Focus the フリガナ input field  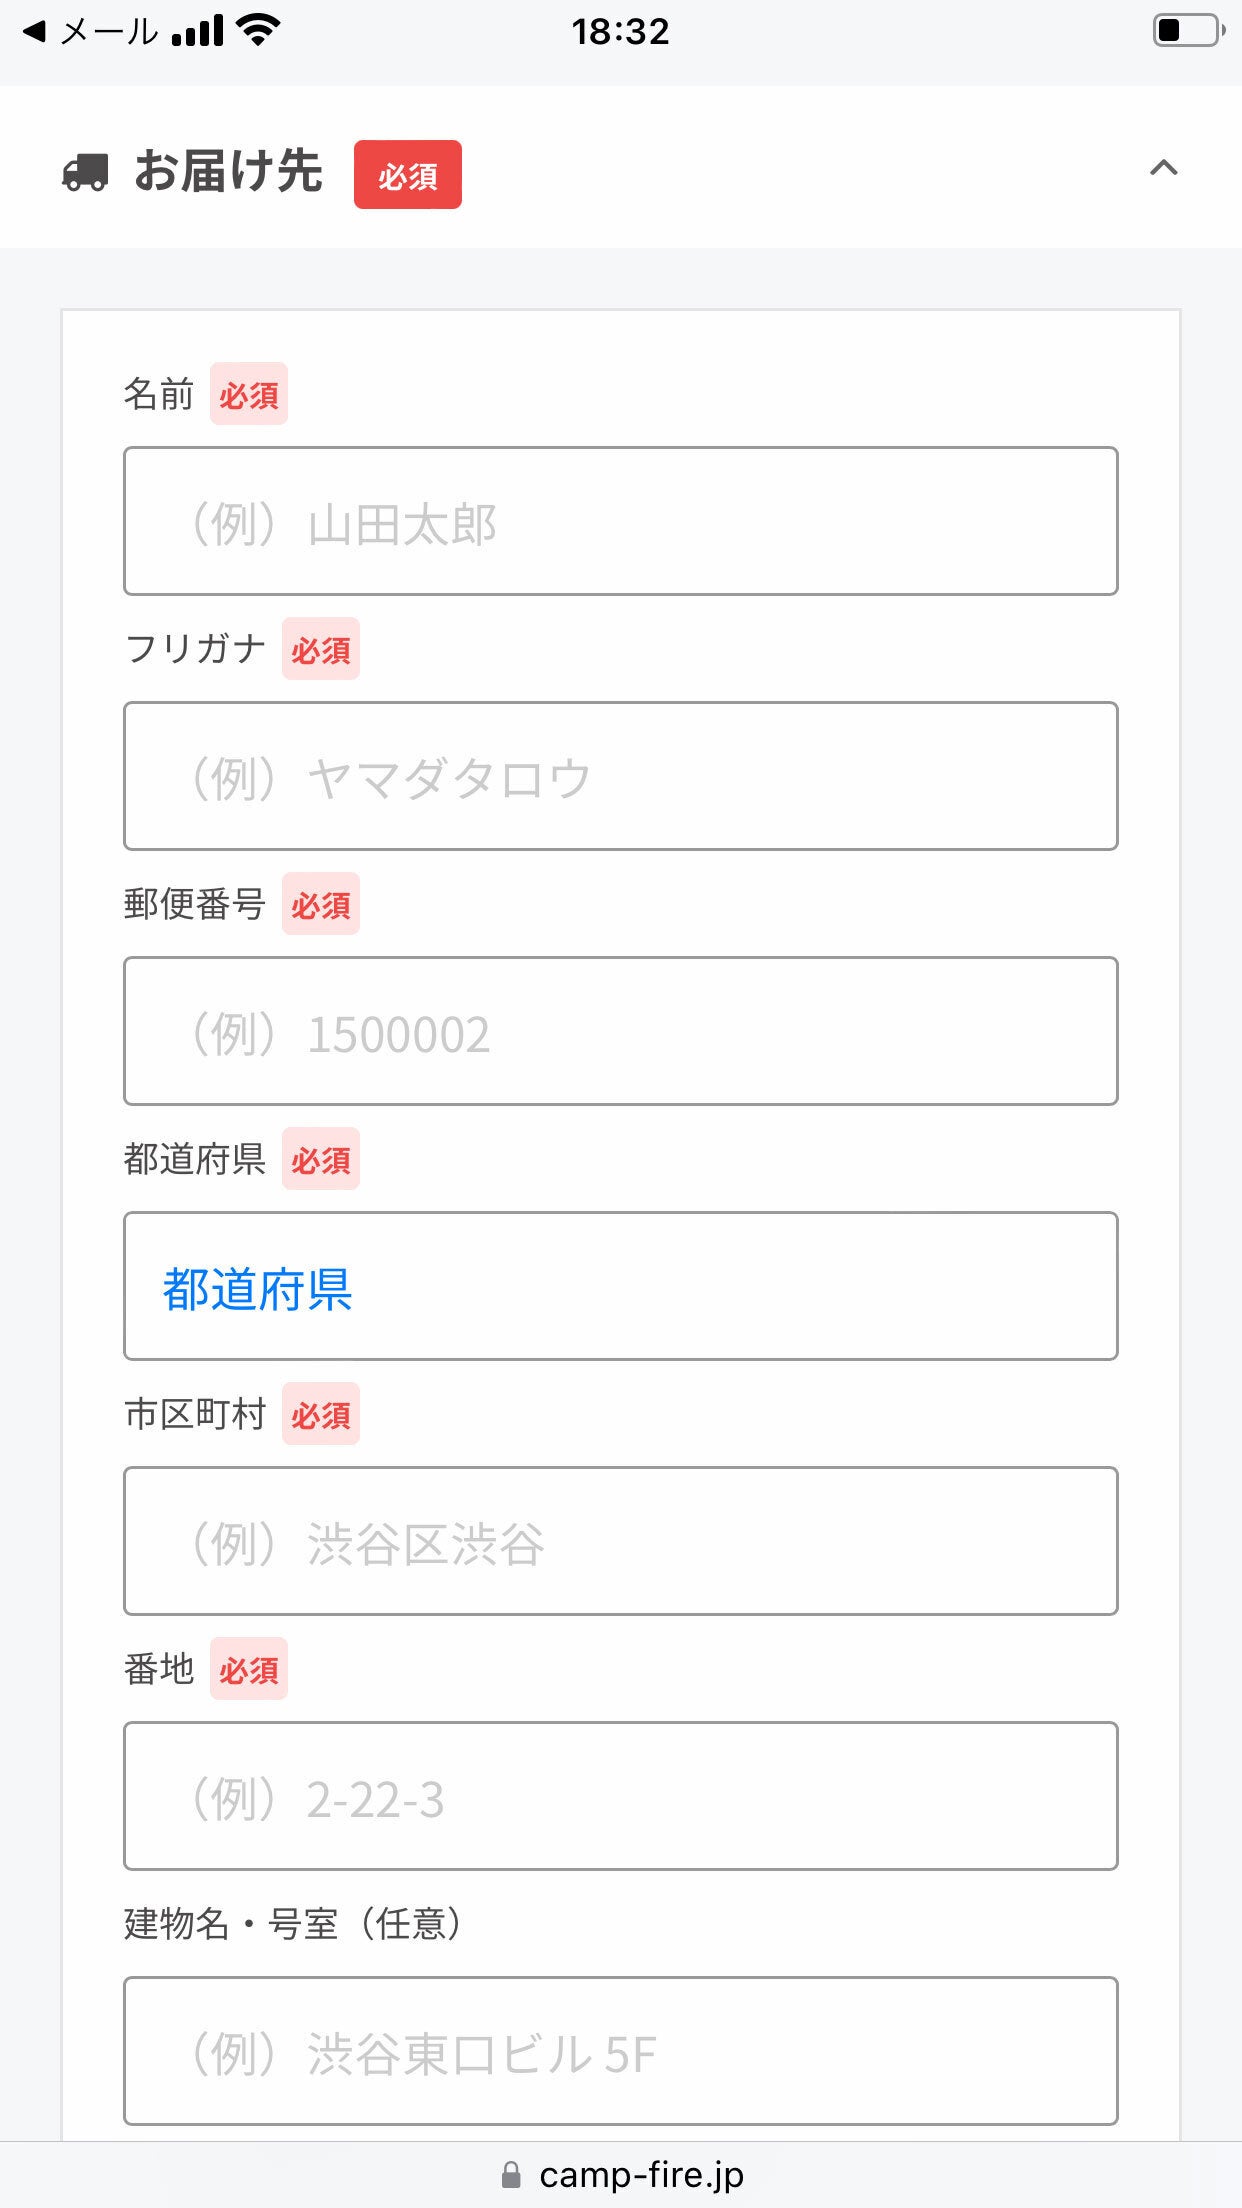click(x=620, y=776)
